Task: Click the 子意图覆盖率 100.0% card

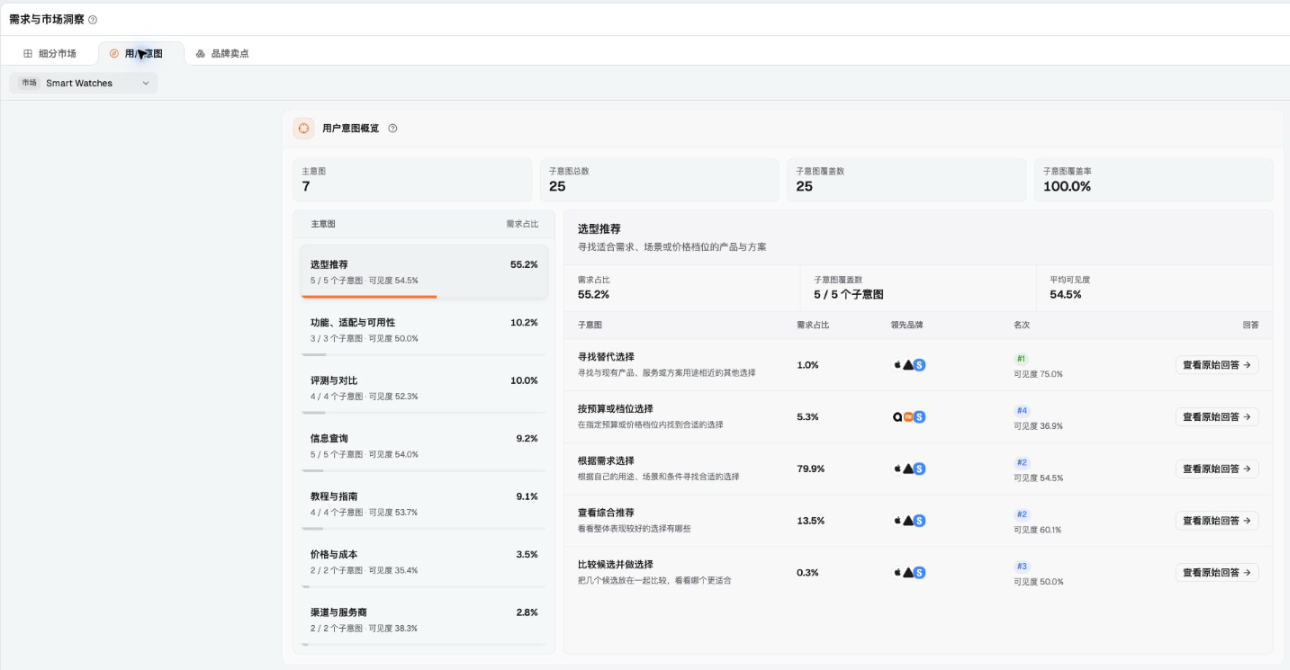Action: click(x=1154, y=180)
